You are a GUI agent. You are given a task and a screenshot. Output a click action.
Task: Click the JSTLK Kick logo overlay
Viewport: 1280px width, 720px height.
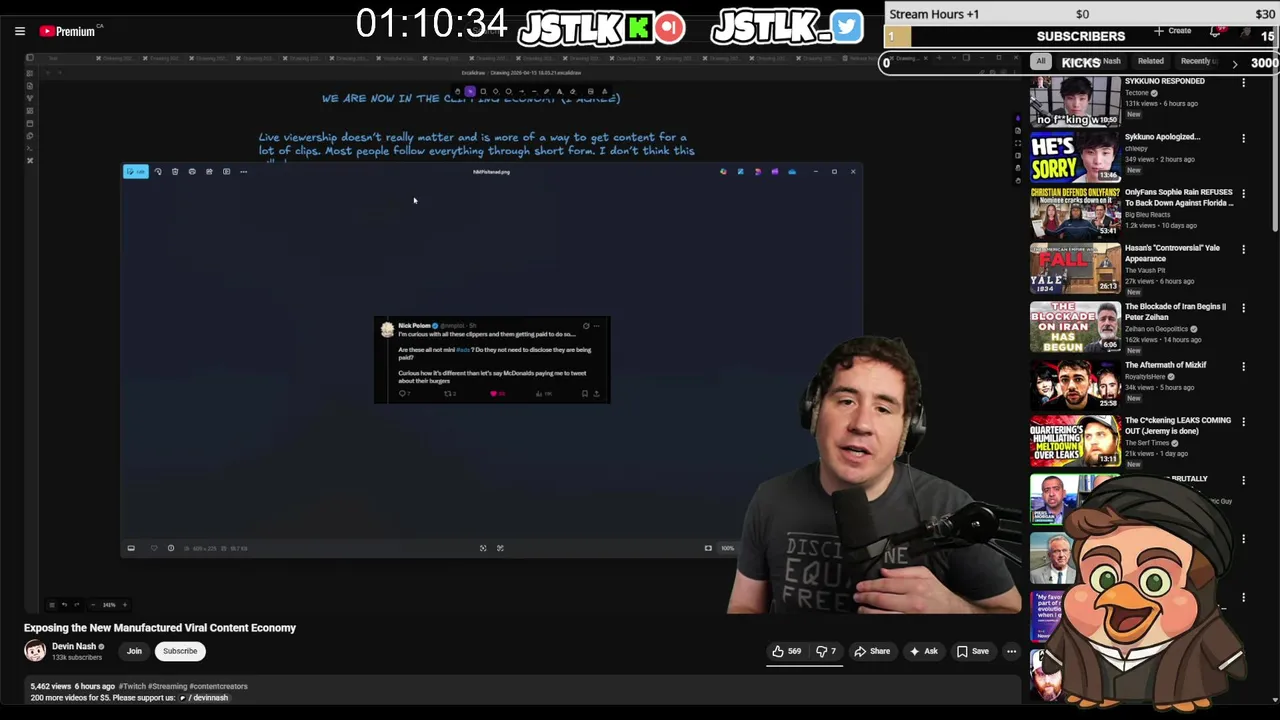tap(601, 27)
